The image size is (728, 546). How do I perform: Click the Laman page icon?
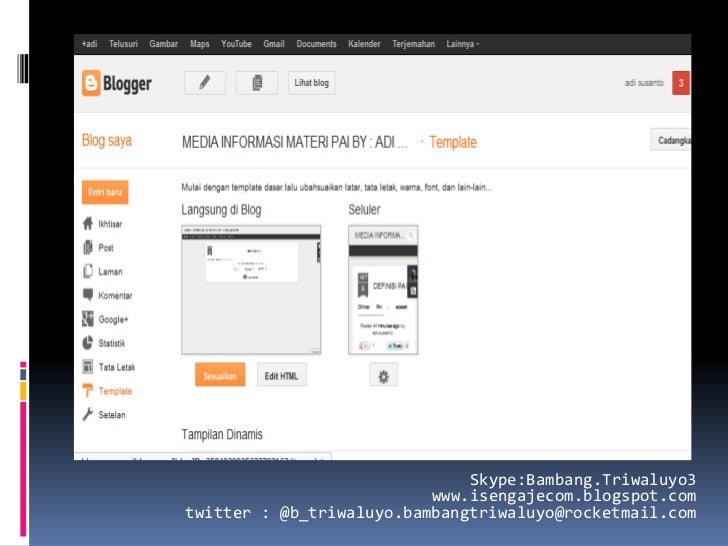[88, 271]
